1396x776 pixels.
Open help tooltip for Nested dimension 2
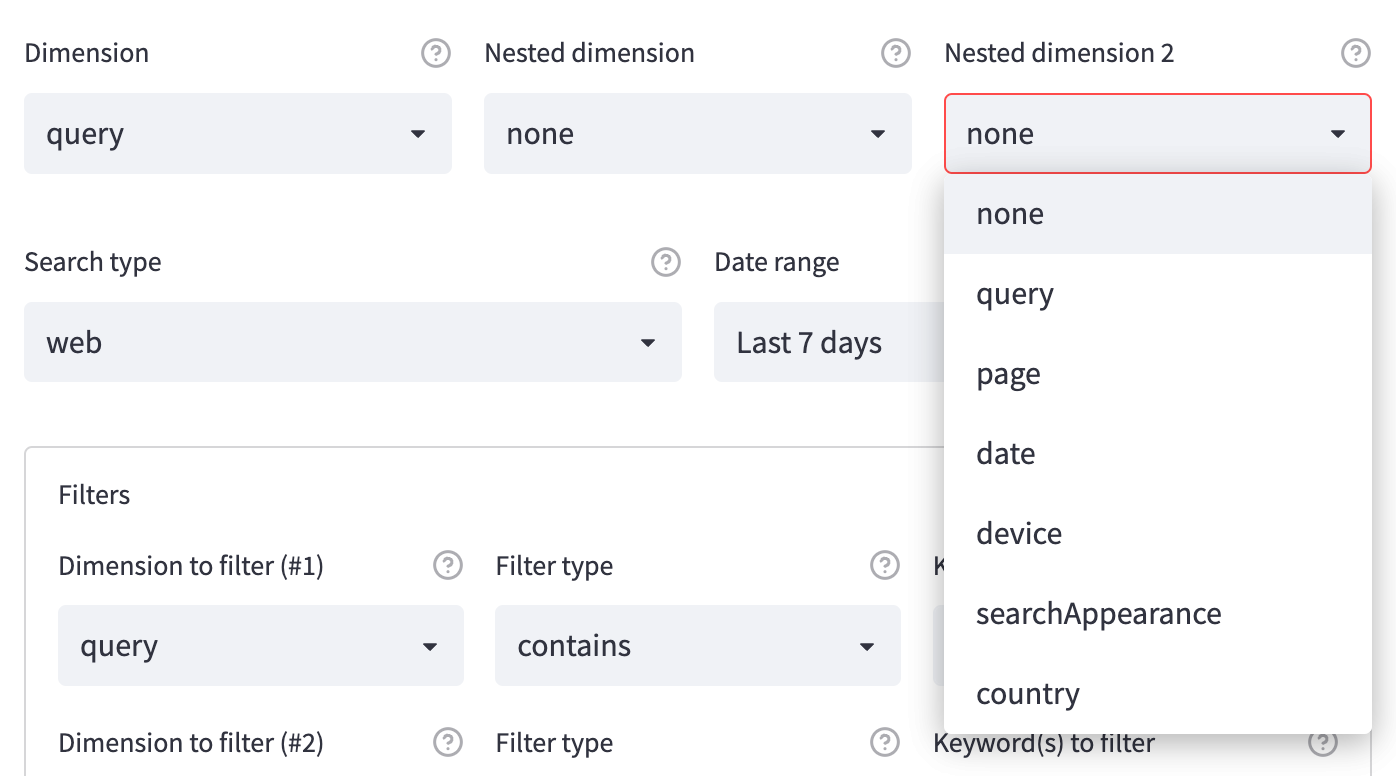click(1355, 53)
